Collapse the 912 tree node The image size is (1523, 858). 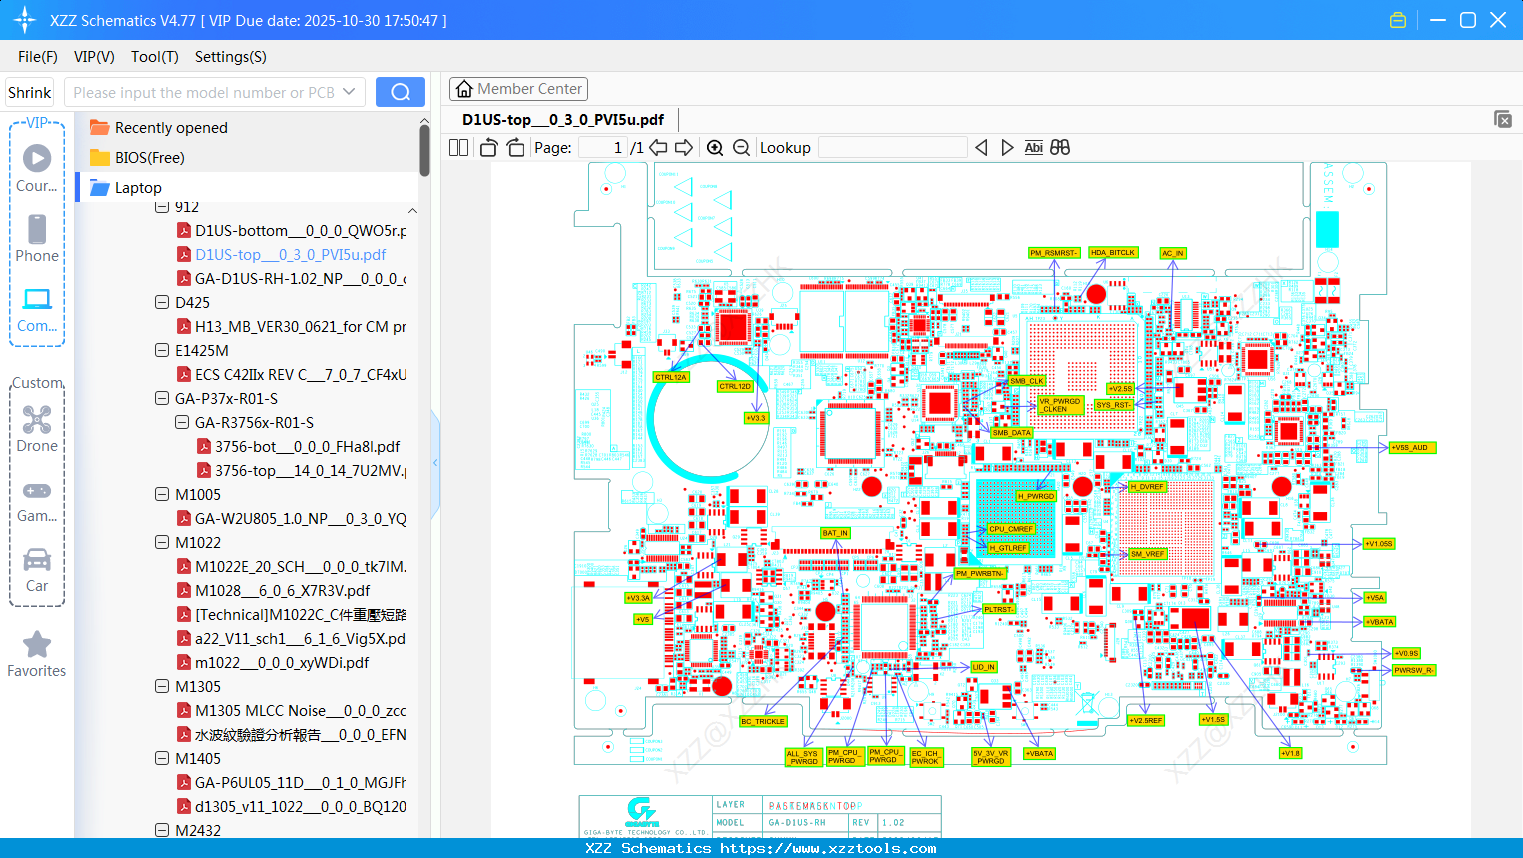(162, 207)
